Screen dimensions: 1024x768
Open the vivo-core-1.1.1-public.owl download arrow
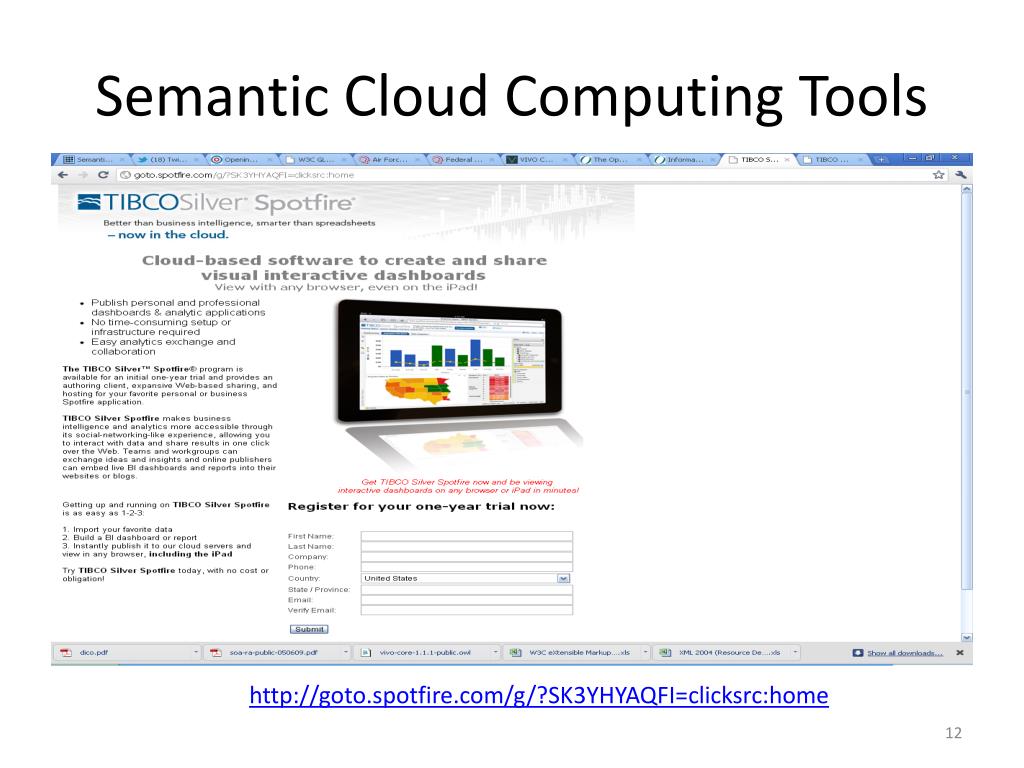coord(496,652)
